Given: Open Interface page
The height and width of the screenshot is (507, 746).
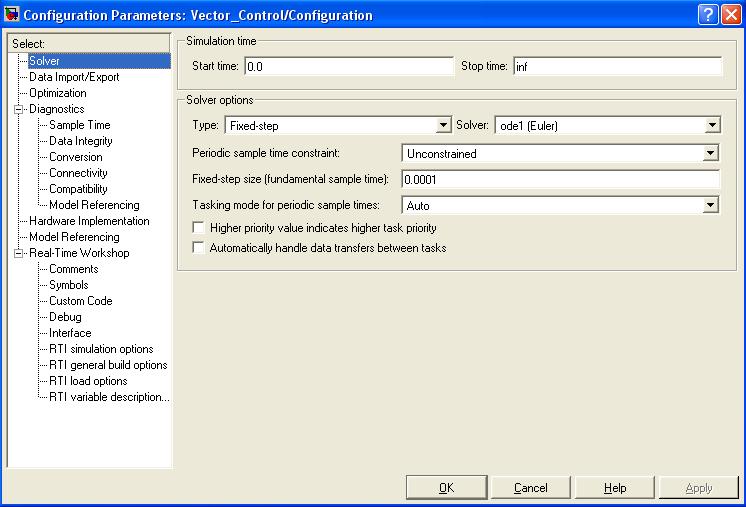Looking at the screenshot, I should pos(70,333).
